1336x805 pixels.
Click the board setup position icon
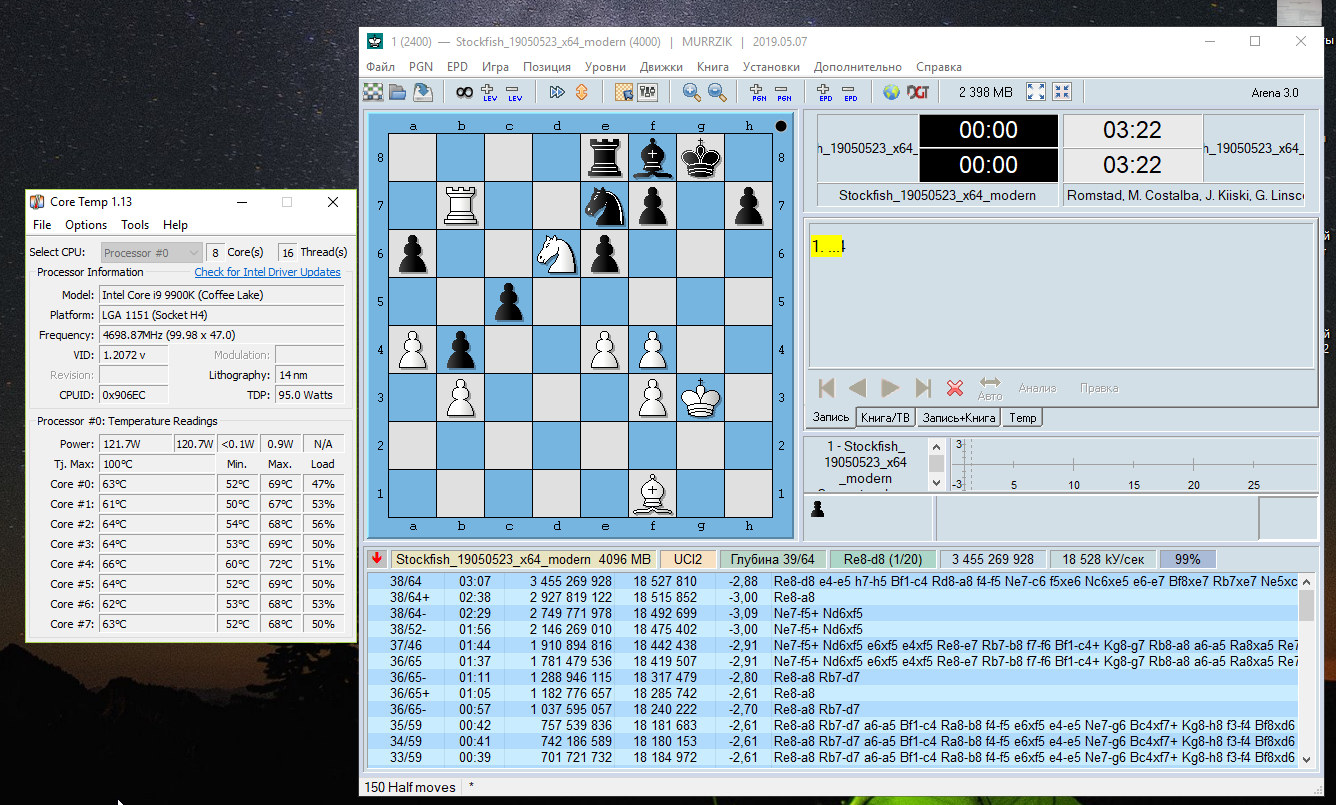coord(624,92)
